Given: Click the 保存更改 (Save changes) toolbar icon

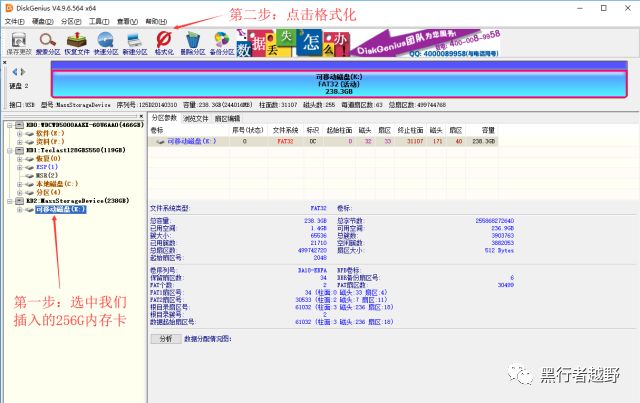Looking at the screenshot, I should click(x=18, y=41).
